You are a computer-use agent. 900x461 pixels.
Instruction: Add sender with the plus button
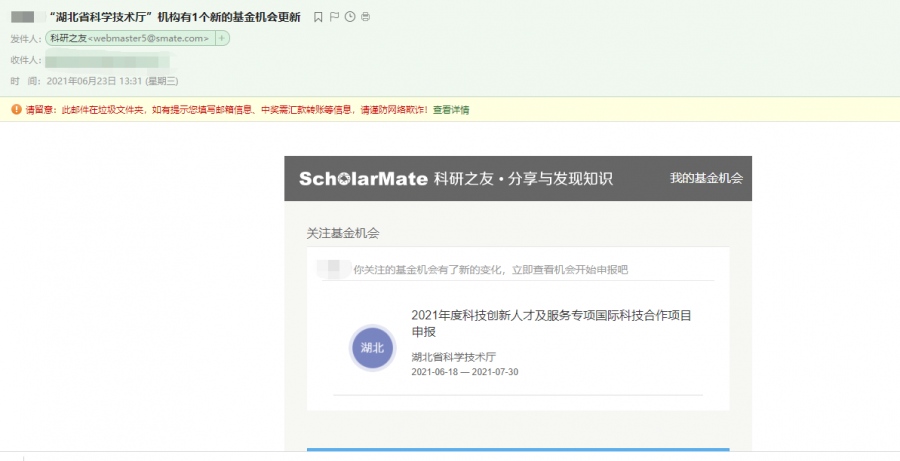coord(222,38)
